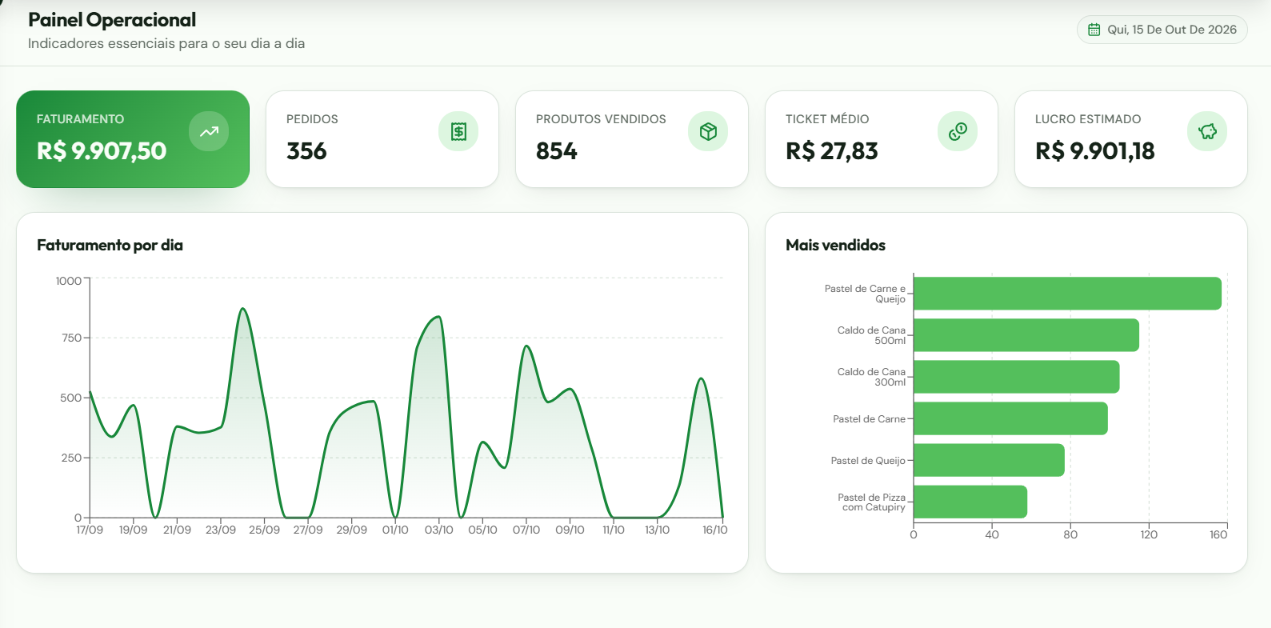Click the Mais vendidos chart title
This screenshot has height=628, width=1271.
[835, 245]
